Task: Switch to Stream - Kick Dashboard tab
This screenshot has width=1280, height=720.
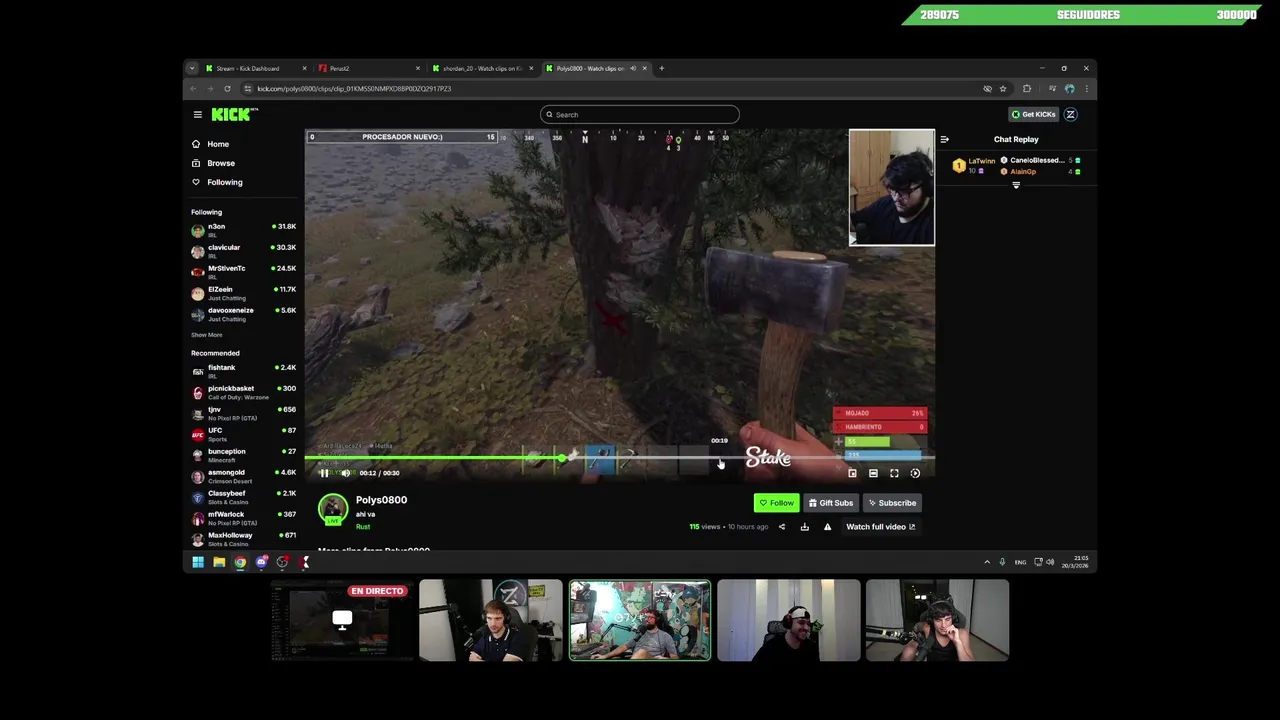Action: (x=256, y=68)
